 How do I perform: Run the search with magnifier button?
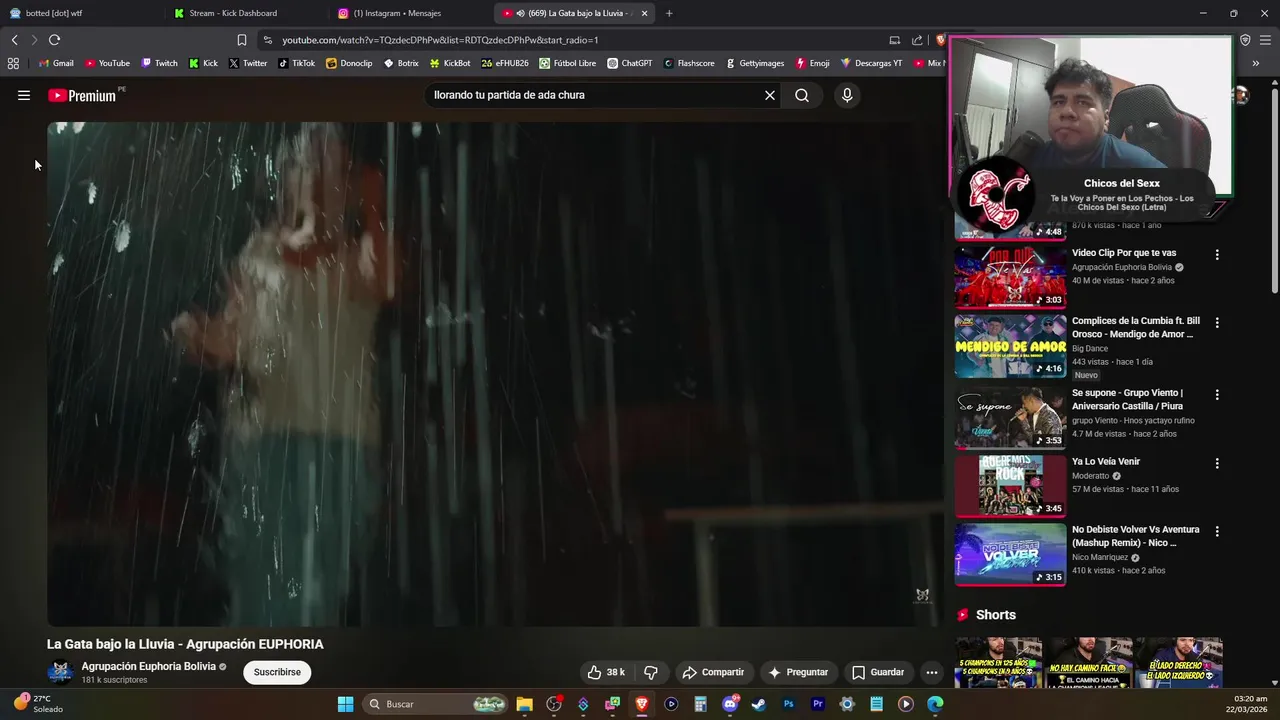click(802, 95)
